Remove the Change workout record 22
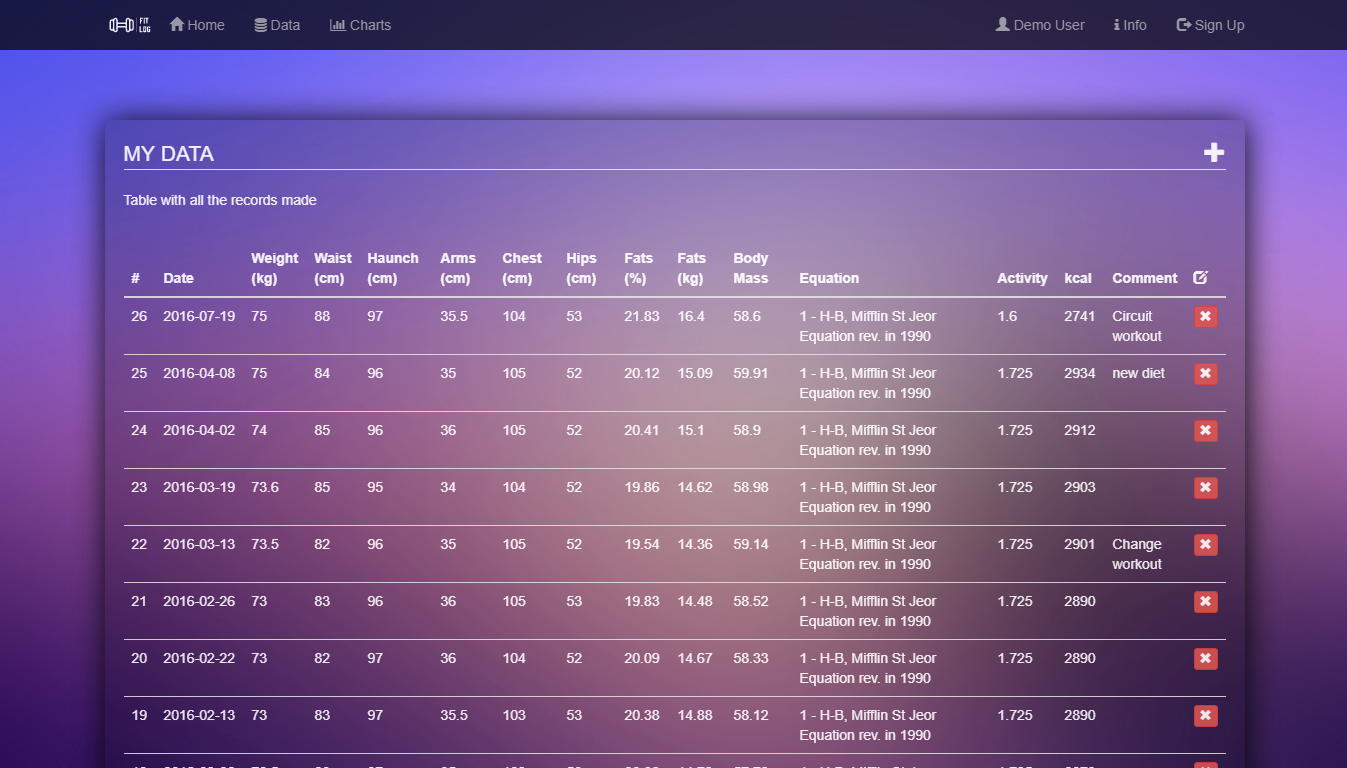The width and height of the screenshot is (1347, 768). [1205, 545]
